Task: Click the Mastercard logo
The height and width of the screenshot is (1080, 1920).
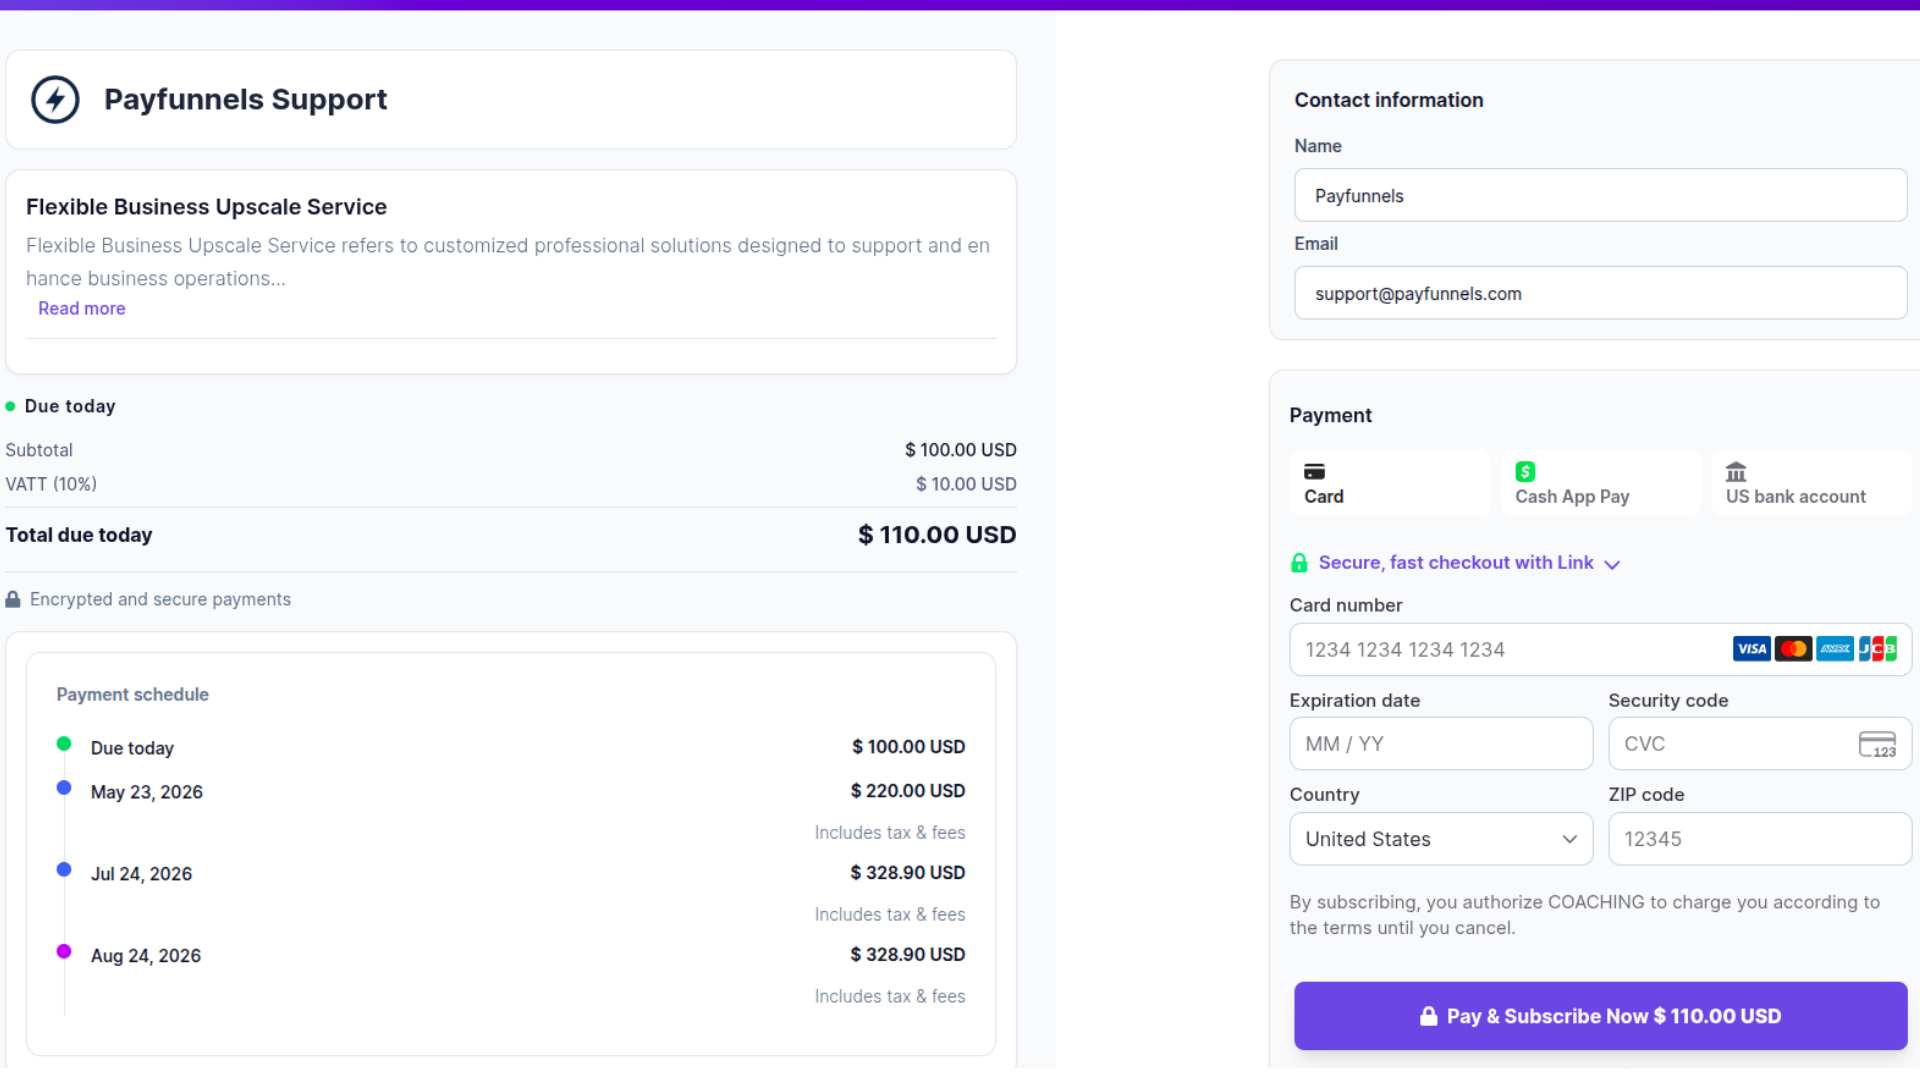Action: tap(1793, 649)
